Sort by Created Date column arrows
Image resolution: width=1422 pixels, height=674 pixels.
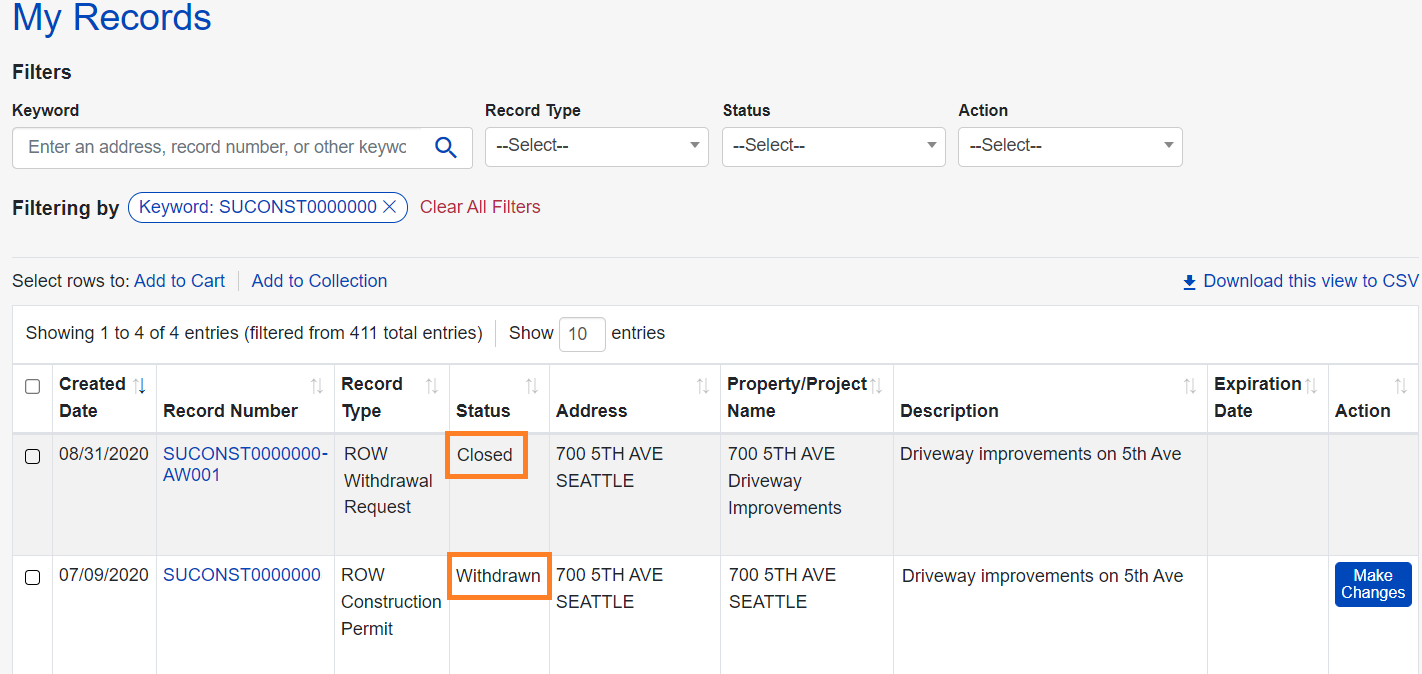click(x=140, y=385)
